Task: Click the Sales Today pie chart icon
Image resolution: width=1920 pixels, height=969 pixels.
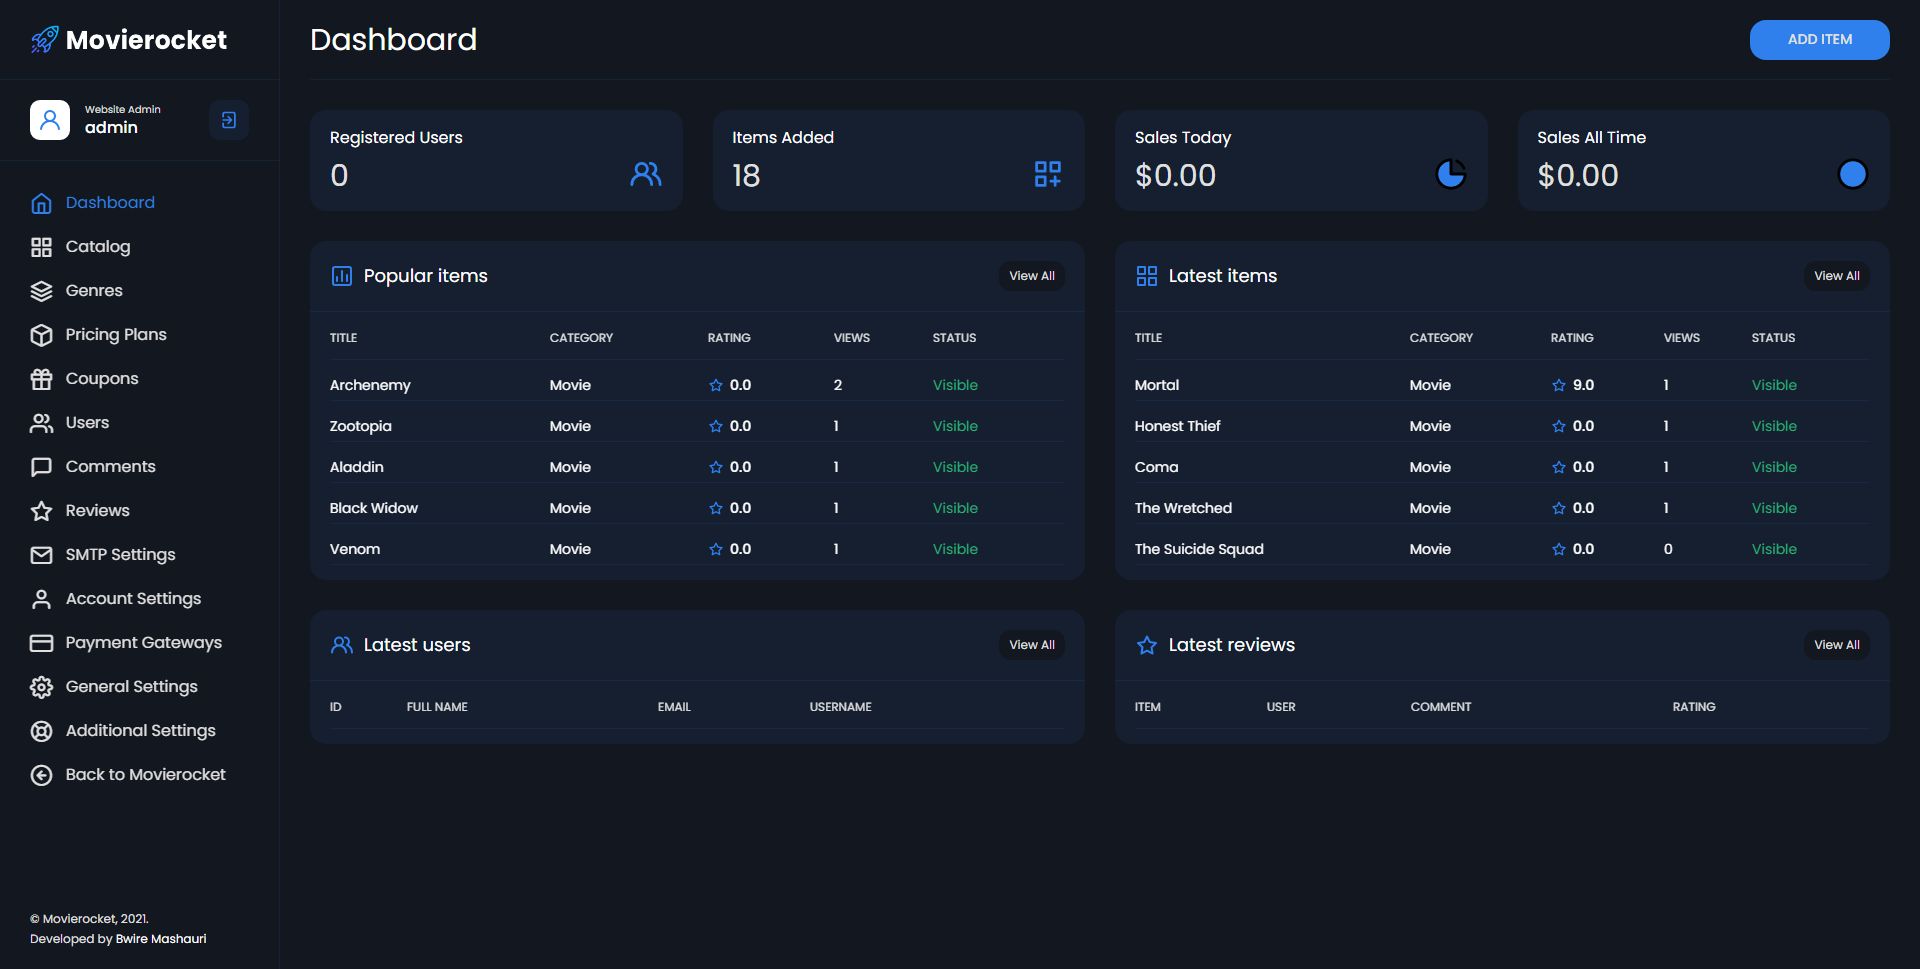Action: [1451, 174]
